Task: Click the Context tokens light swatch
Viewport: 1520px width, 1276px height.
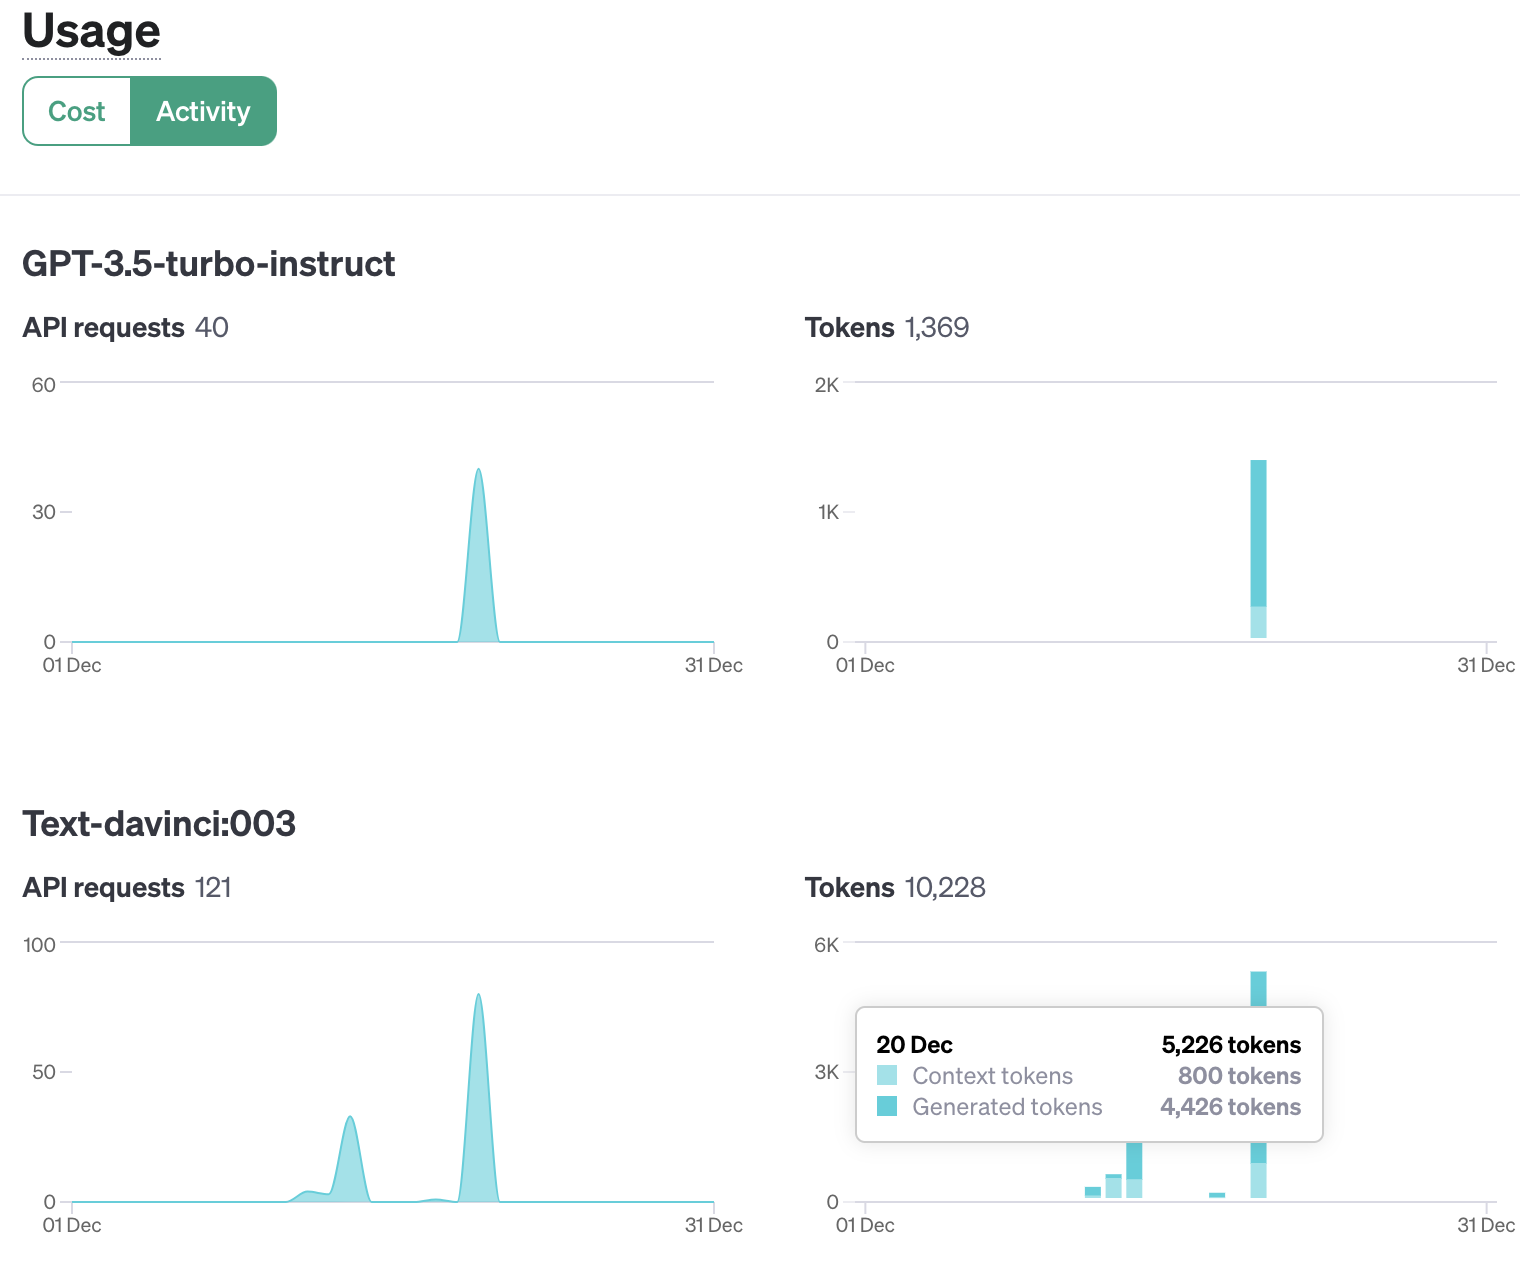Action: [887, 1075]
